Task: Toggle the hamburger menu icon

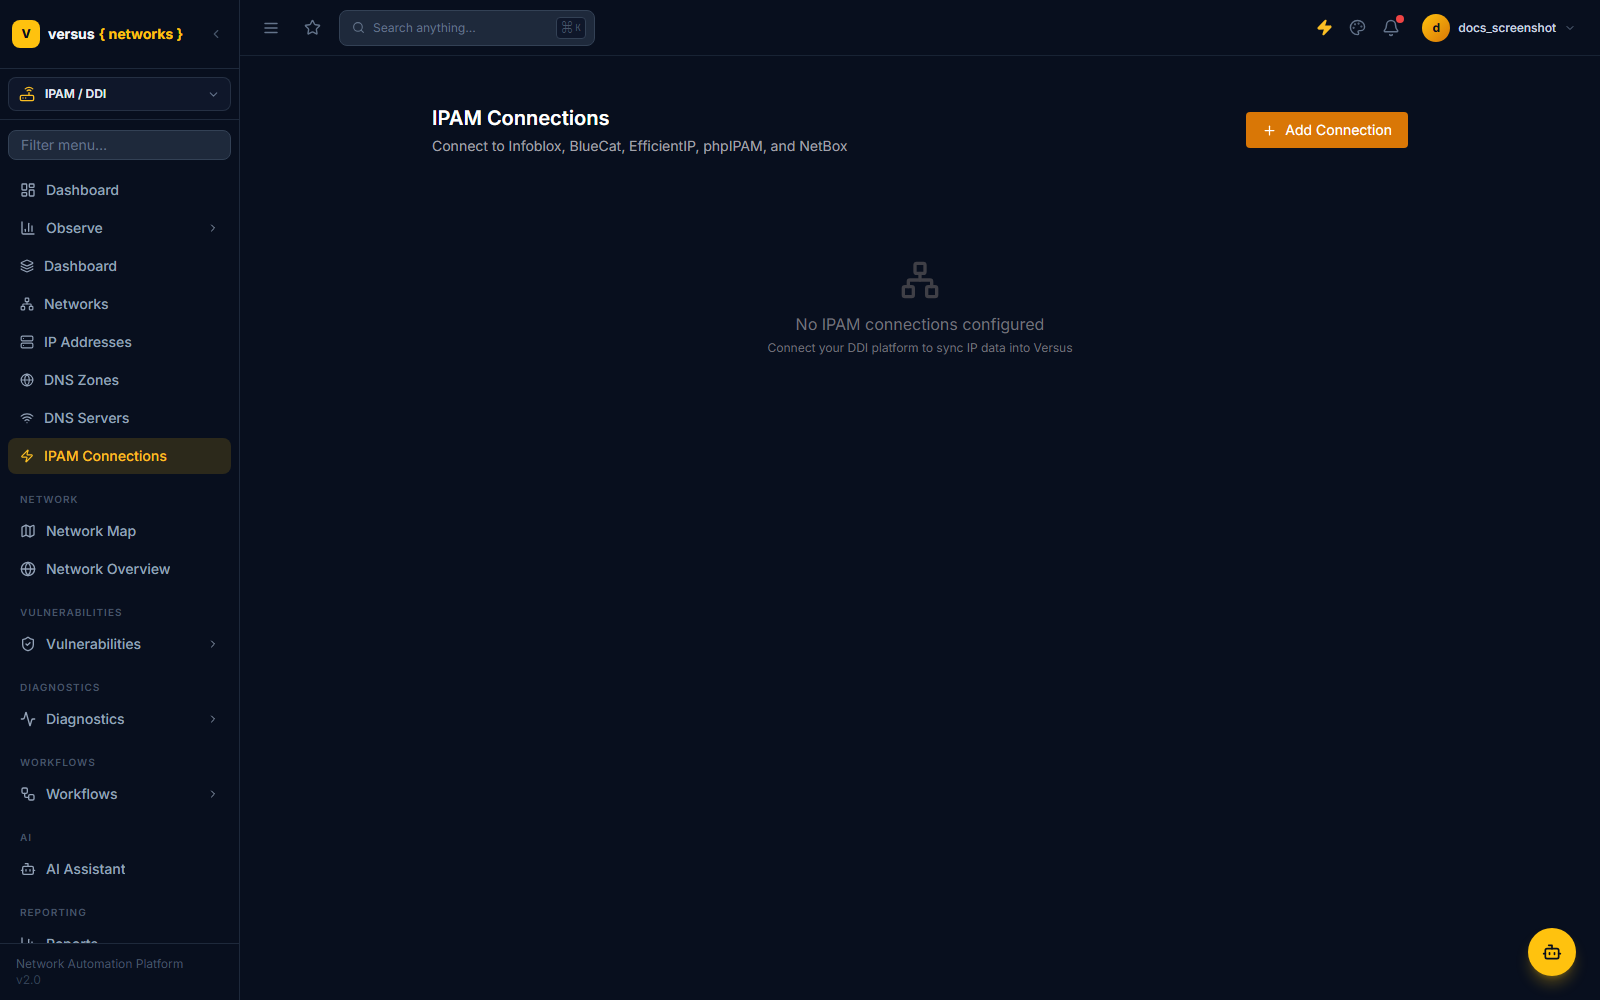Action: (271, 28)
